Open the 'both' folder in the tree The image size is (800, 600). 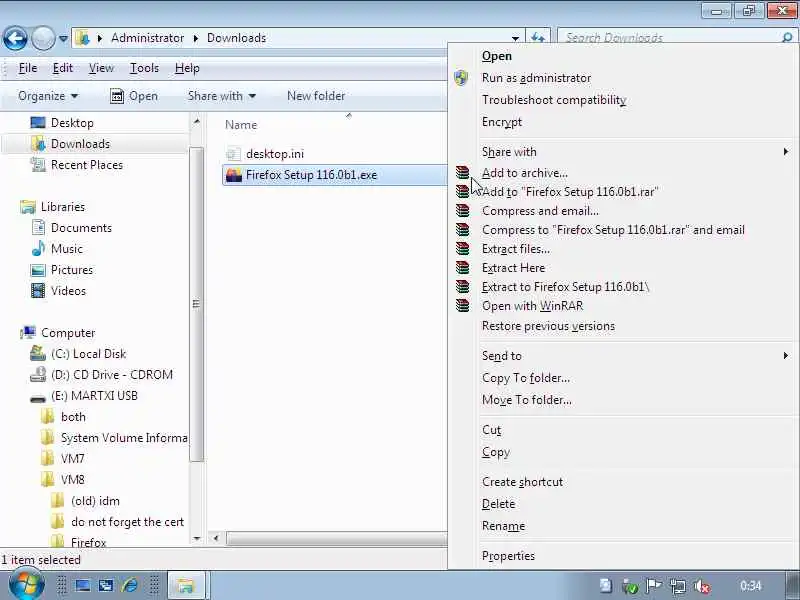tap(73, 417)
